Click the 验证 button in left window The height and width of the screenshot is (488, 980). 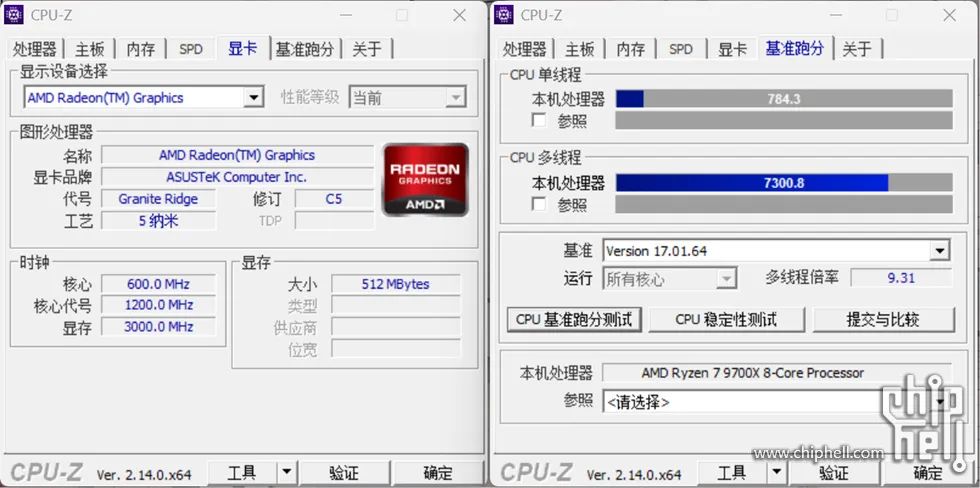coord(344,472)
